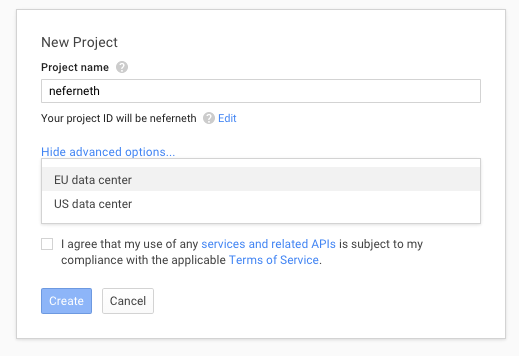Tick the Terms of Service agreement checkbox
519x360 pixels.
tap(47, 244)
